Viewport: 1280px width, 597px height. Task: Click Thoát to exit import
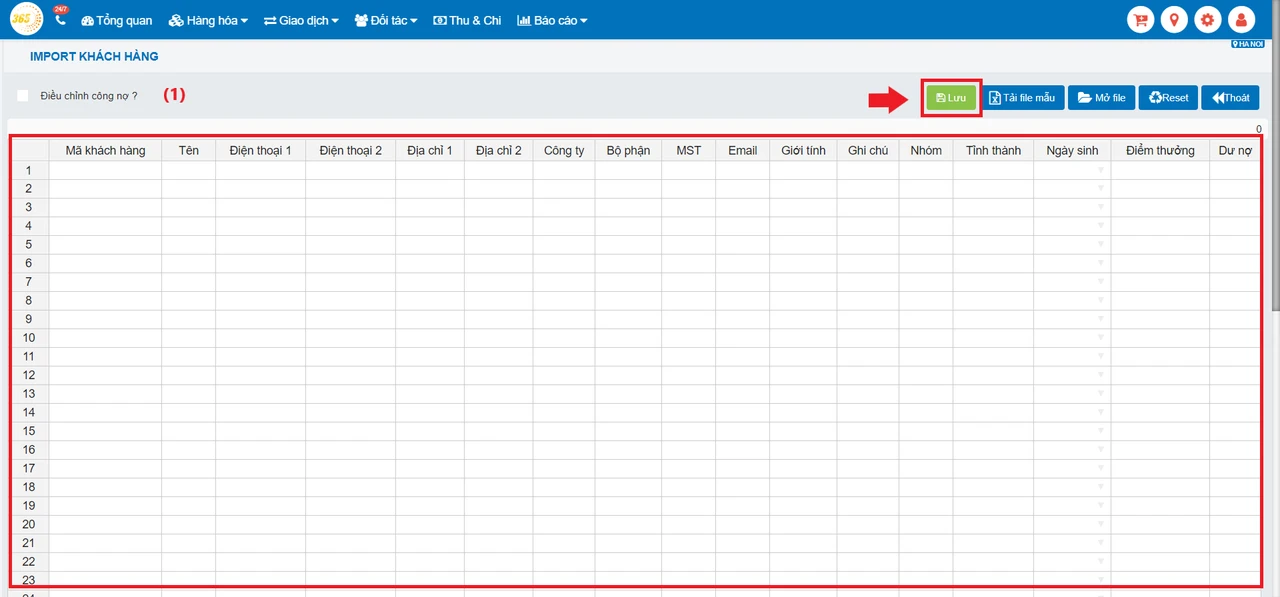(1230, 97)
